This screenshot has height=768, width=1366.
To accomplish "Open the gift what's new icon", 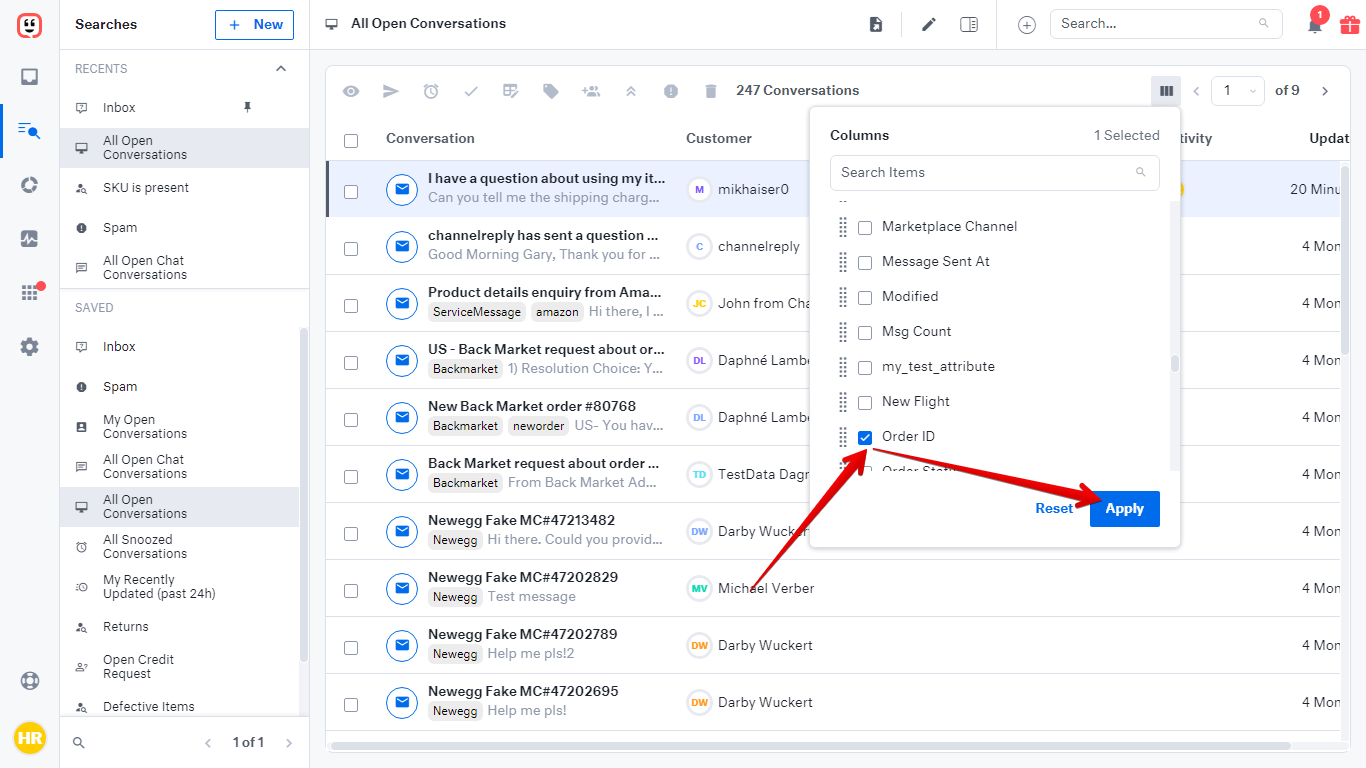I will (x=1350, y=25).
